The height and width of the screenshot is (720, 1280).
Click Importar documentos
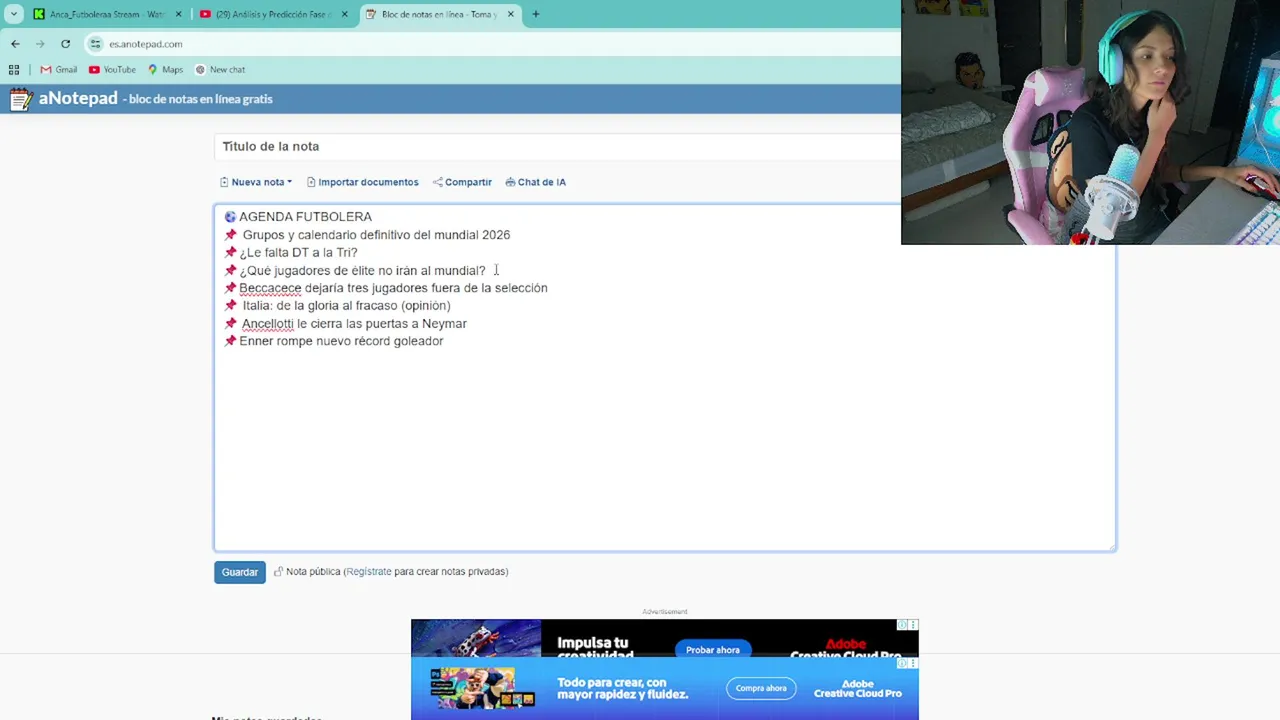tap(362, 182)
